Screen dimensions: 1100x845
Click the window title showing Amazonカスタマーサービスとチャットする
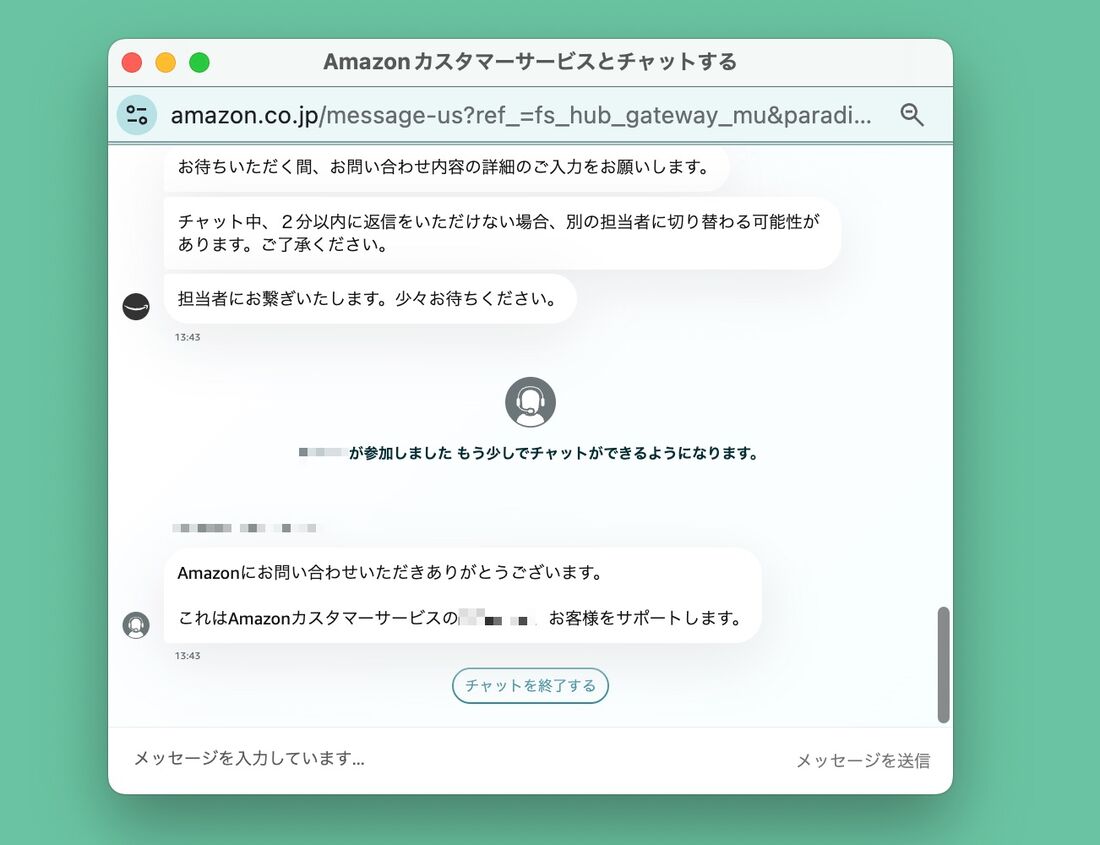[530, 61]
